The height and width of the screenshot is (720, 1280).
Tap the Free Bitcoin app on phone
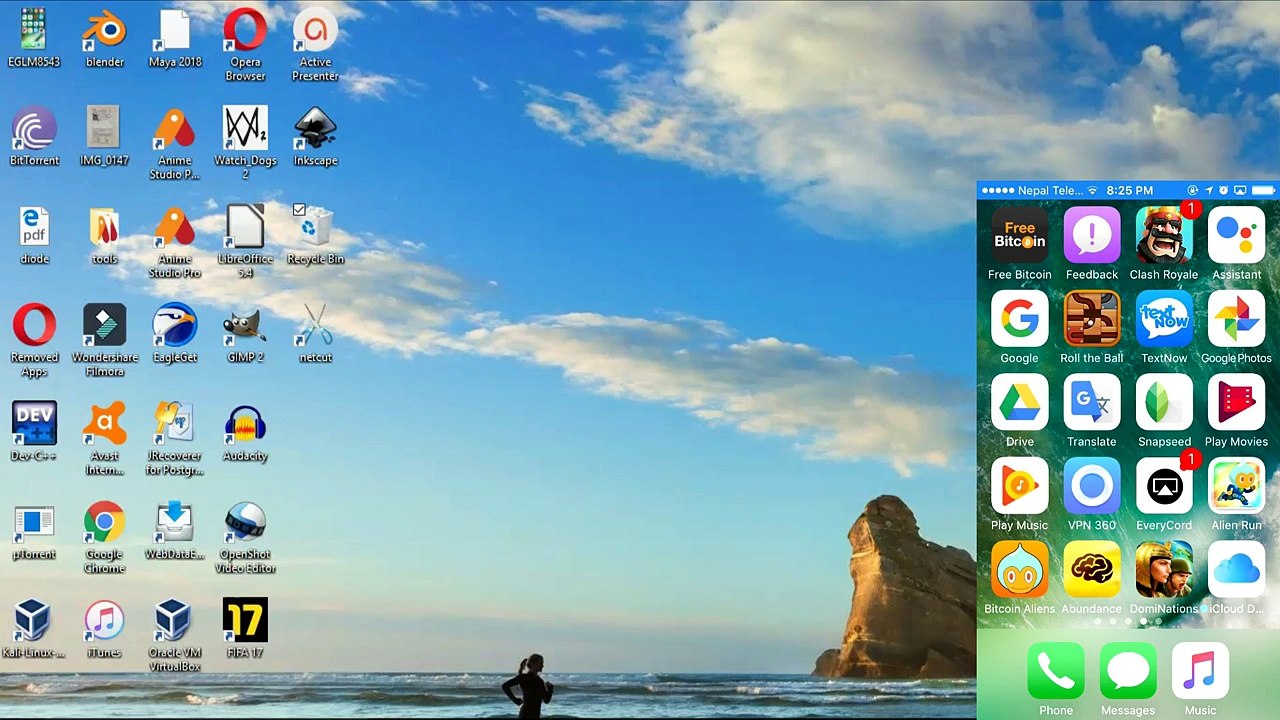coord(1019,236)
